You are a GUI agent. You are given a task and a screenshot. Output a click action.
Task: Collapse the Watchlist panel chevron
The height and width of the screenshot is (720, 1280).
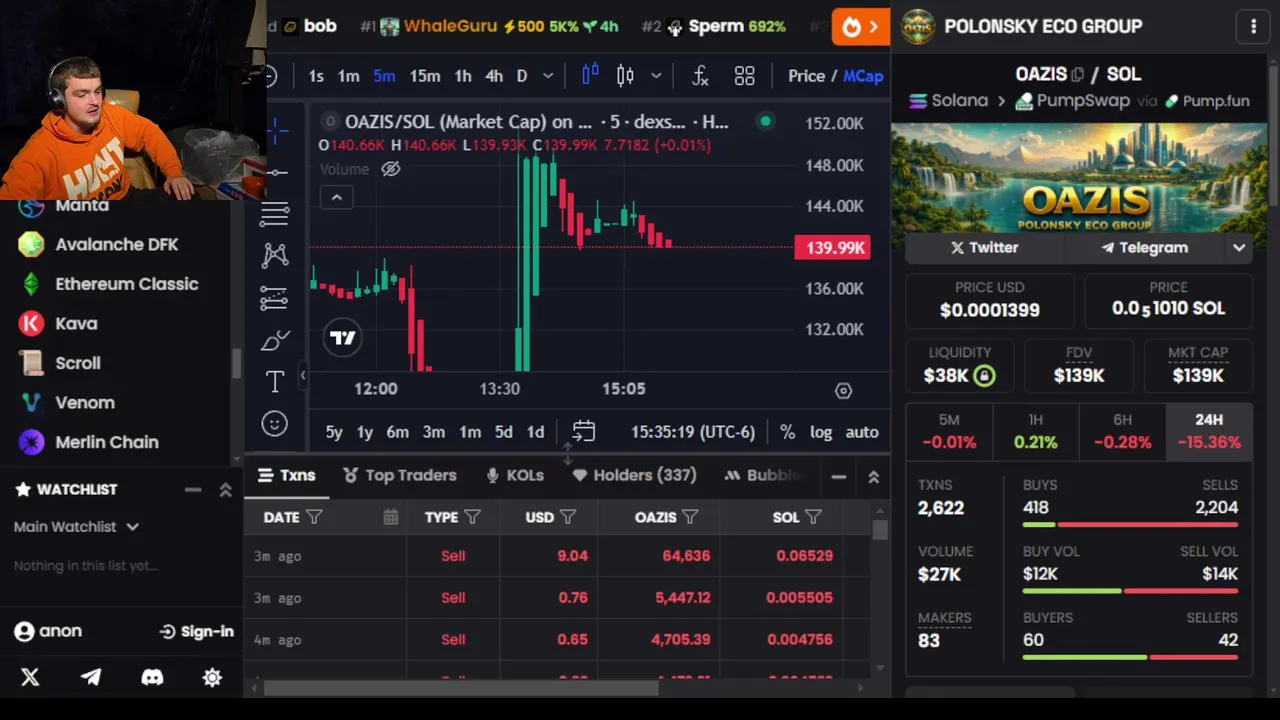tap(226, 490)
